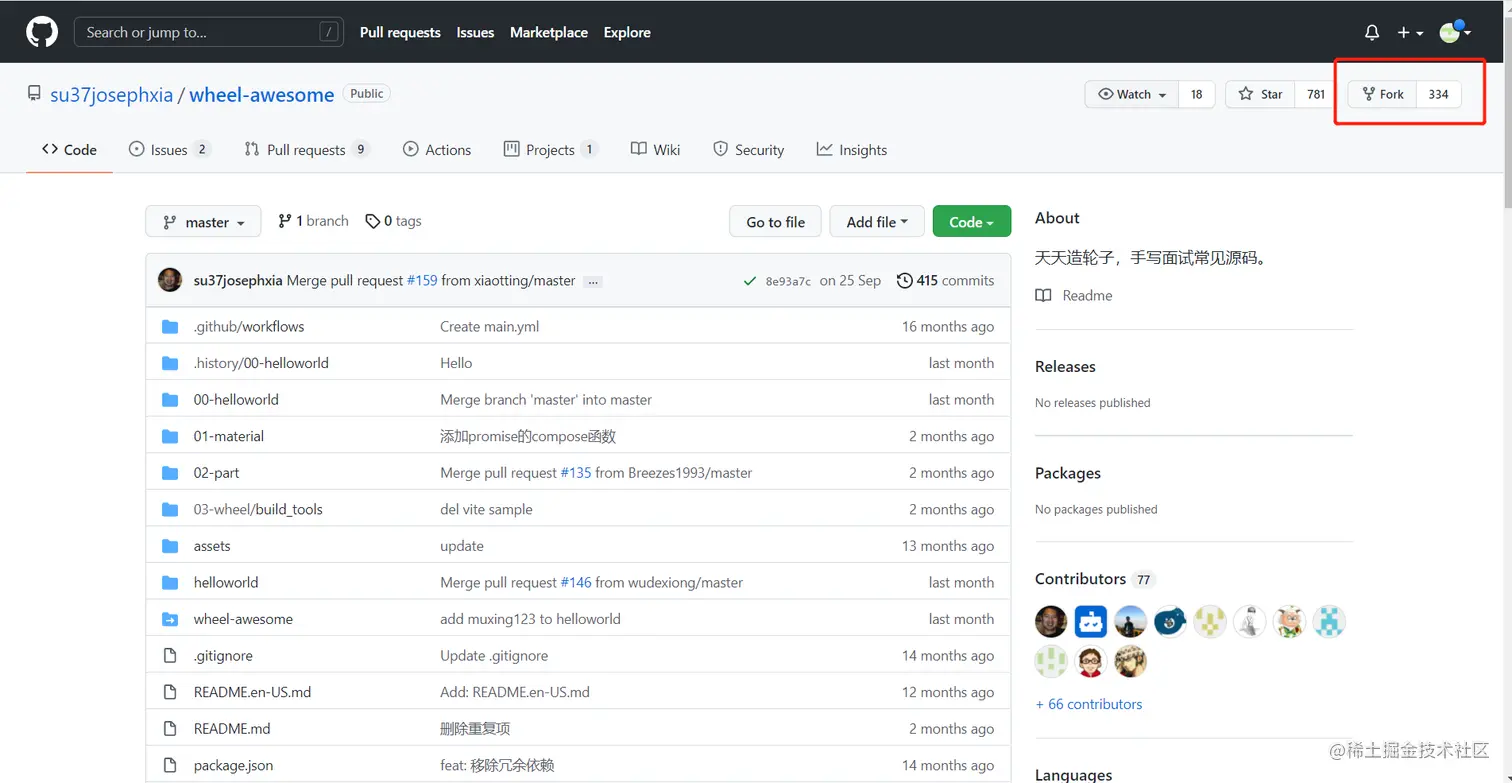
Task: Open commit hash 8e93a7c
Action: tap(788, 282)
